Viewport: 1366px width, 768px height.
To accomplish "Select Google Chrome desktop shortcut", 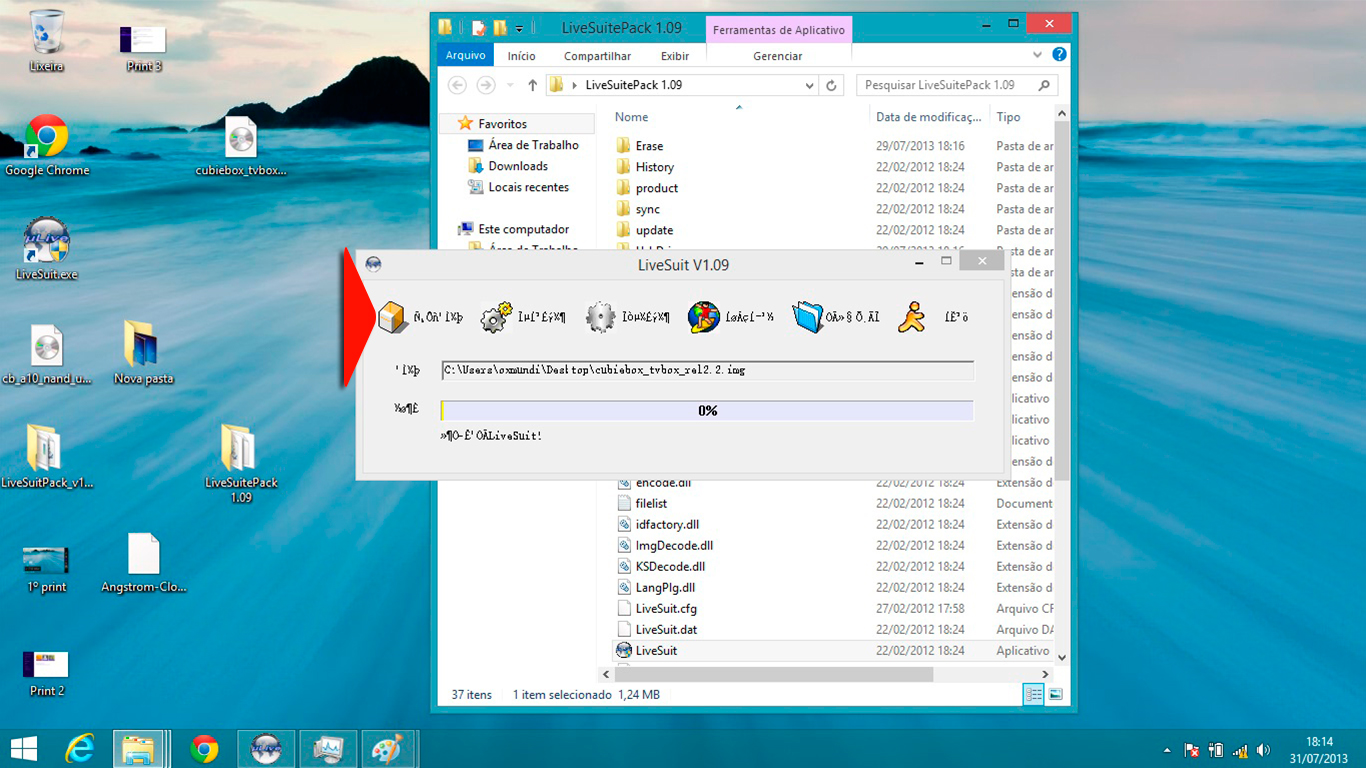I will click(x=47, y=146).
